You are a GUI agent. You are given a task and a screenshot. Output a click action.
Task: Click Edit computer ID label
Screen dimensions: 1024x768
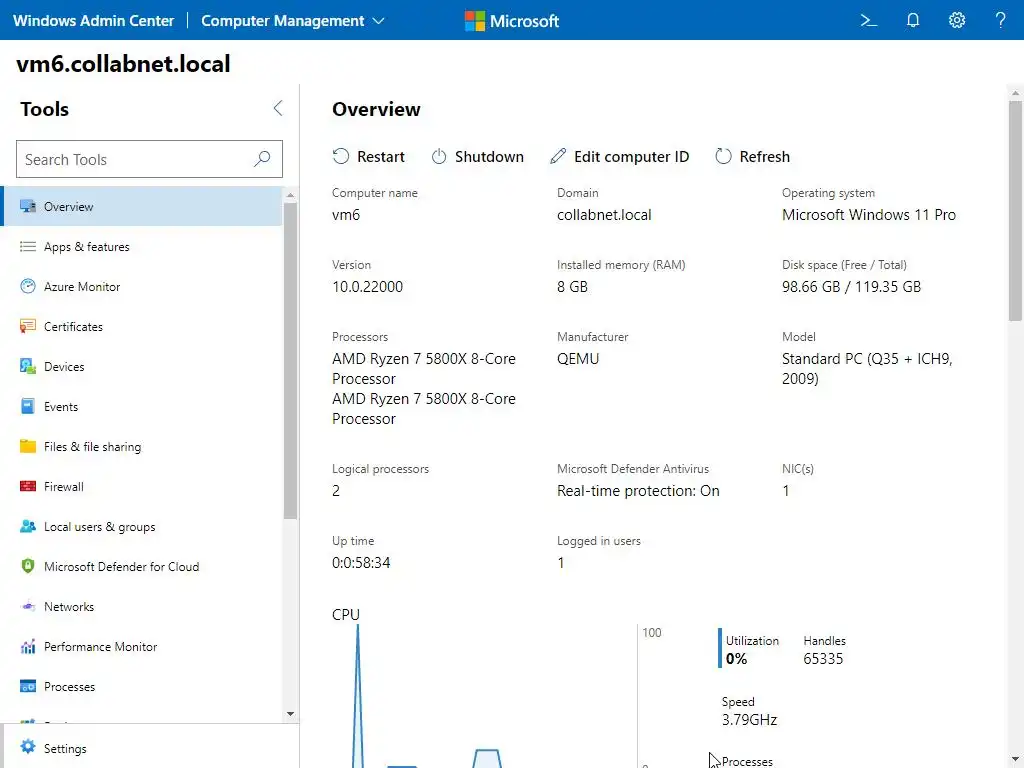632,157
